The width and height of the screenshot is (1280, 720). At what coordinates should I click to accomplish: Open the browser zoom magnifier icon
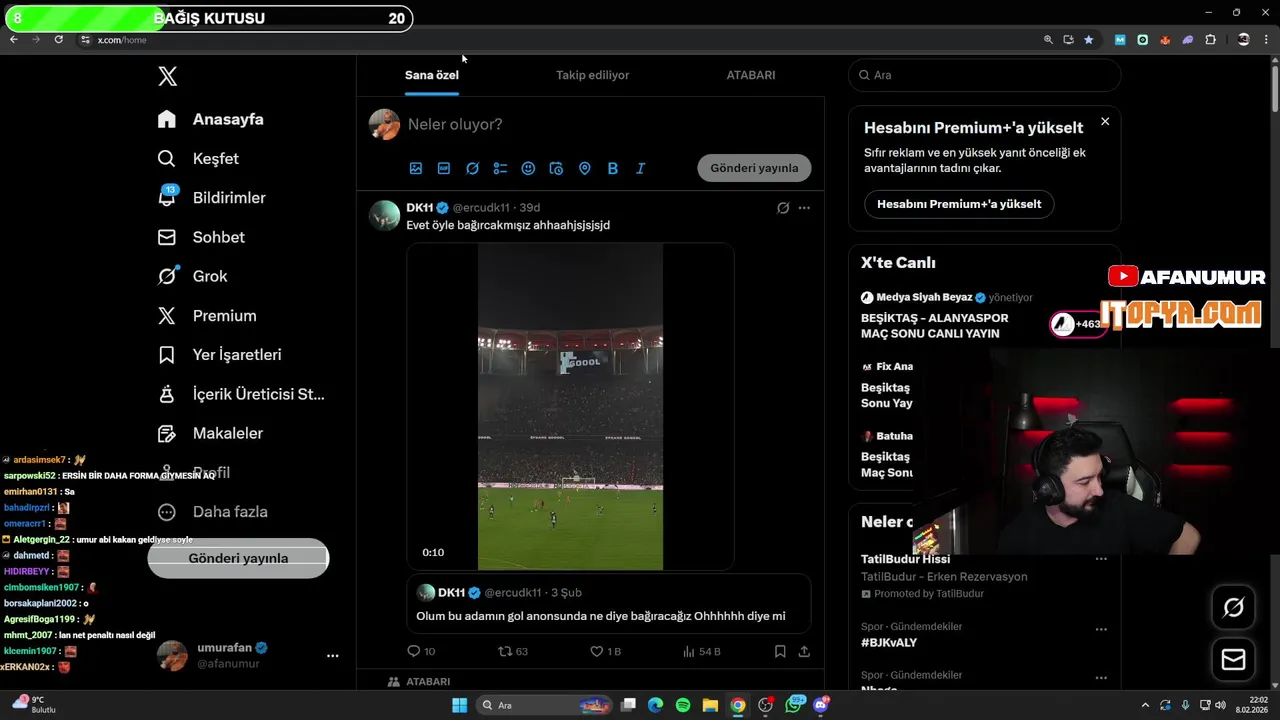pos(1048,40)
